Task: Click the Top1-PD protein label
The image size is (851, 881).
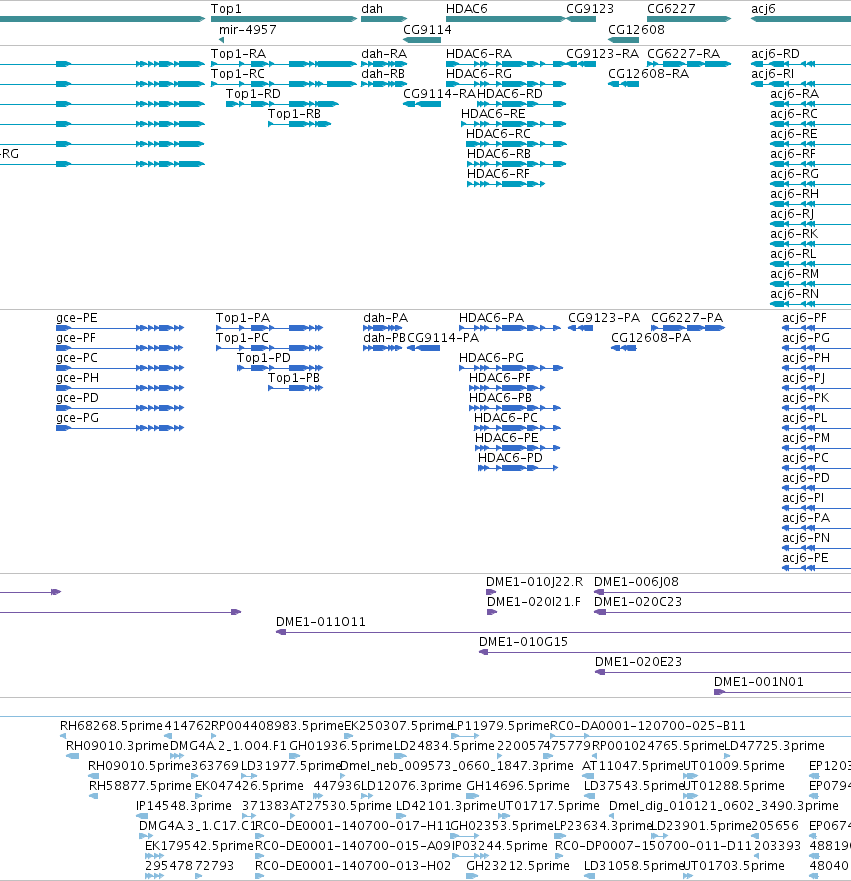Action: pyautogui.click(x=264, y=358)
